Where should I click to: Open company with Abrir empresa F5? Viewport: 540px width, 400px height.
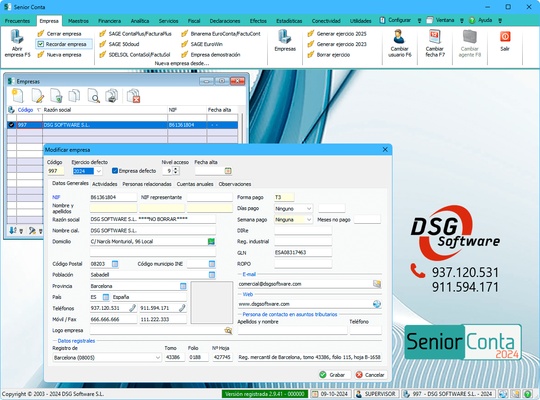point(17,43)
